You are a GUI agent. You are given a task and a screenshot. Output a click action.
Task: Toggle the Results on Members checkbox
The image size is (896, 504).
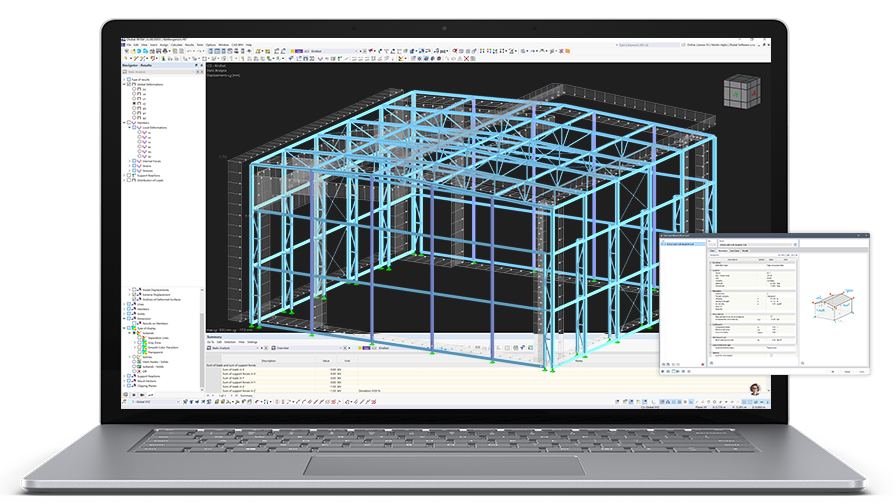pyautogui.click(x=134, y=323)
